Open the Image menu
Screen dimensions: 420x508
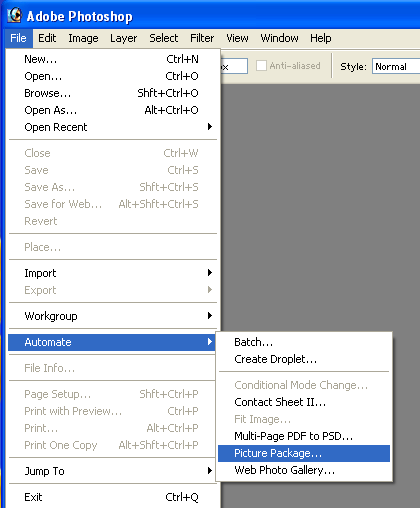(x=83, y=38)
